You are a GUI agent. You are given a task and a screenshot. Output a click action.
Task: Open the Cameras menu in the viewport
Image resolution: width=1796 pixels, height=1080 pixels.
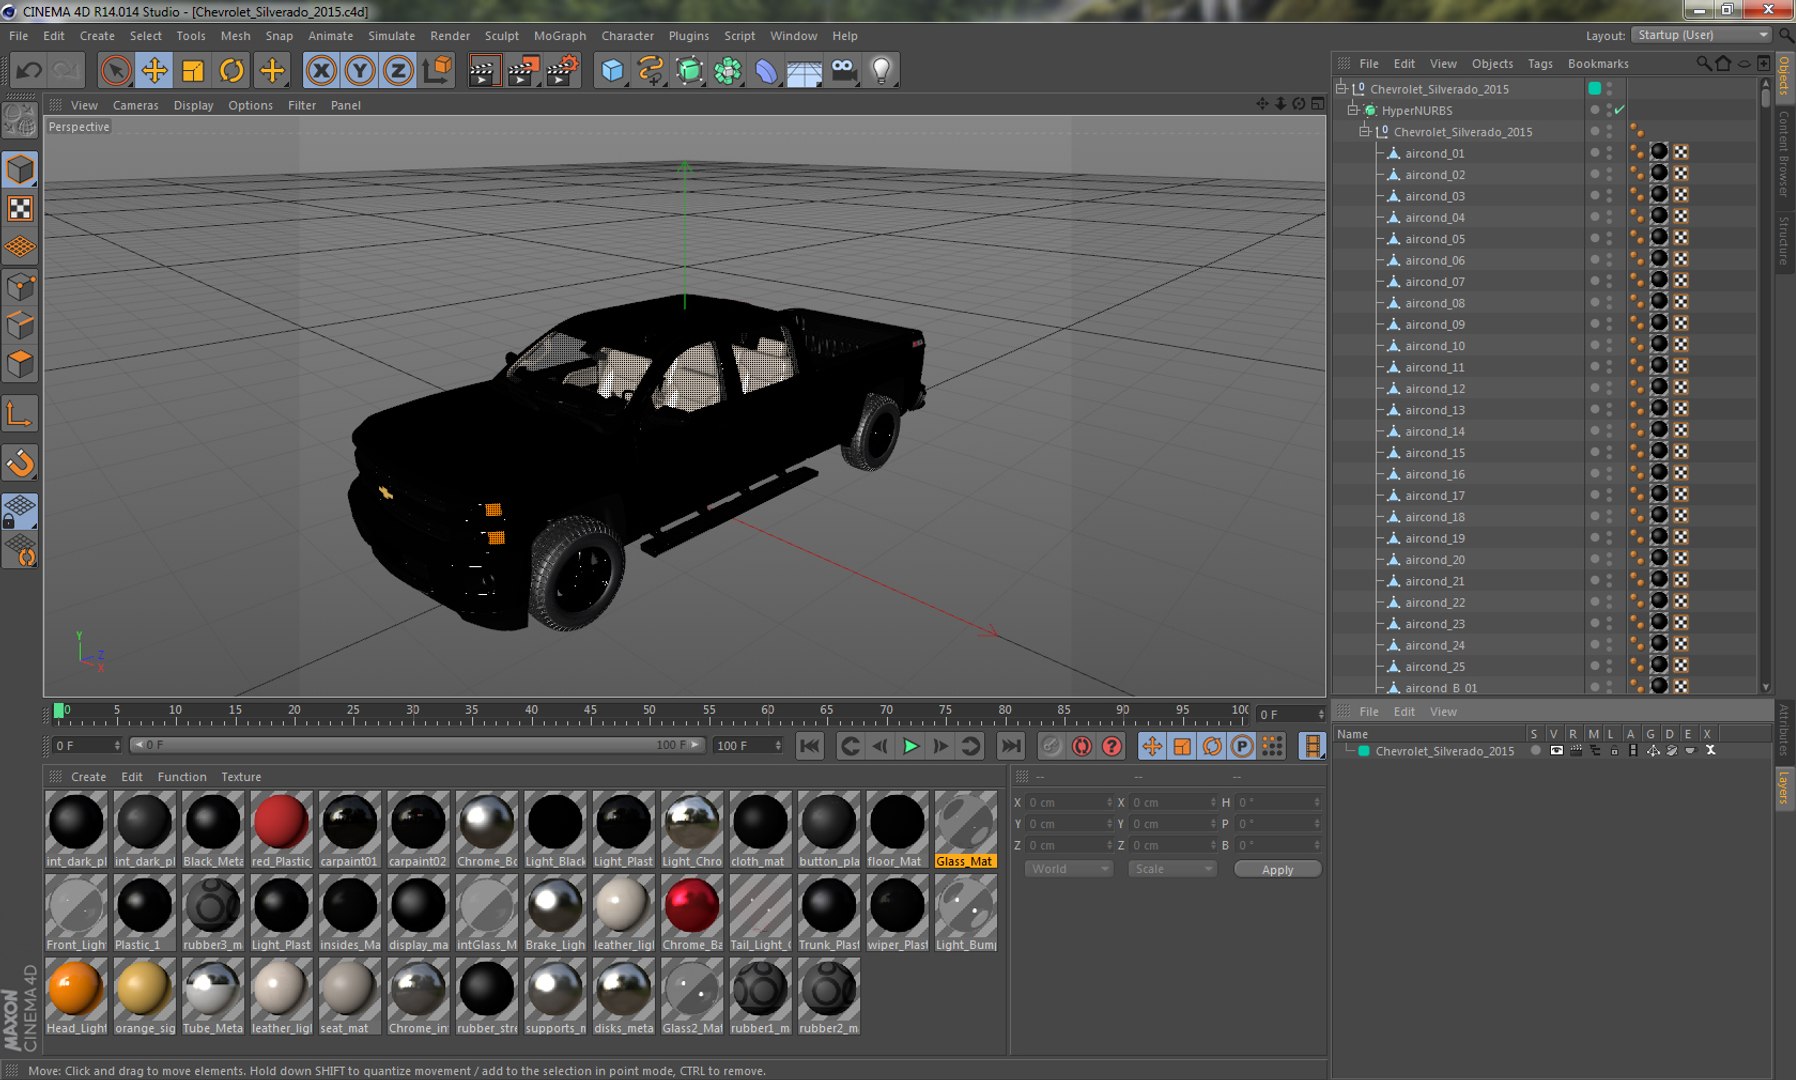[135, 105]
